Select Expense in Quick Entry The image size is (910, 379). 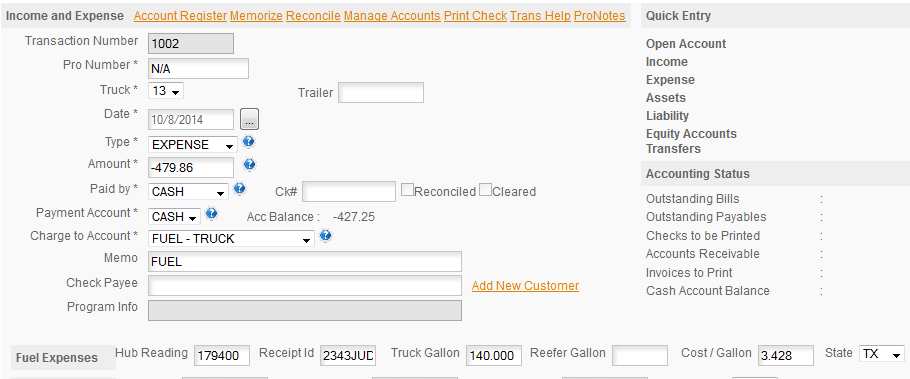670,80
